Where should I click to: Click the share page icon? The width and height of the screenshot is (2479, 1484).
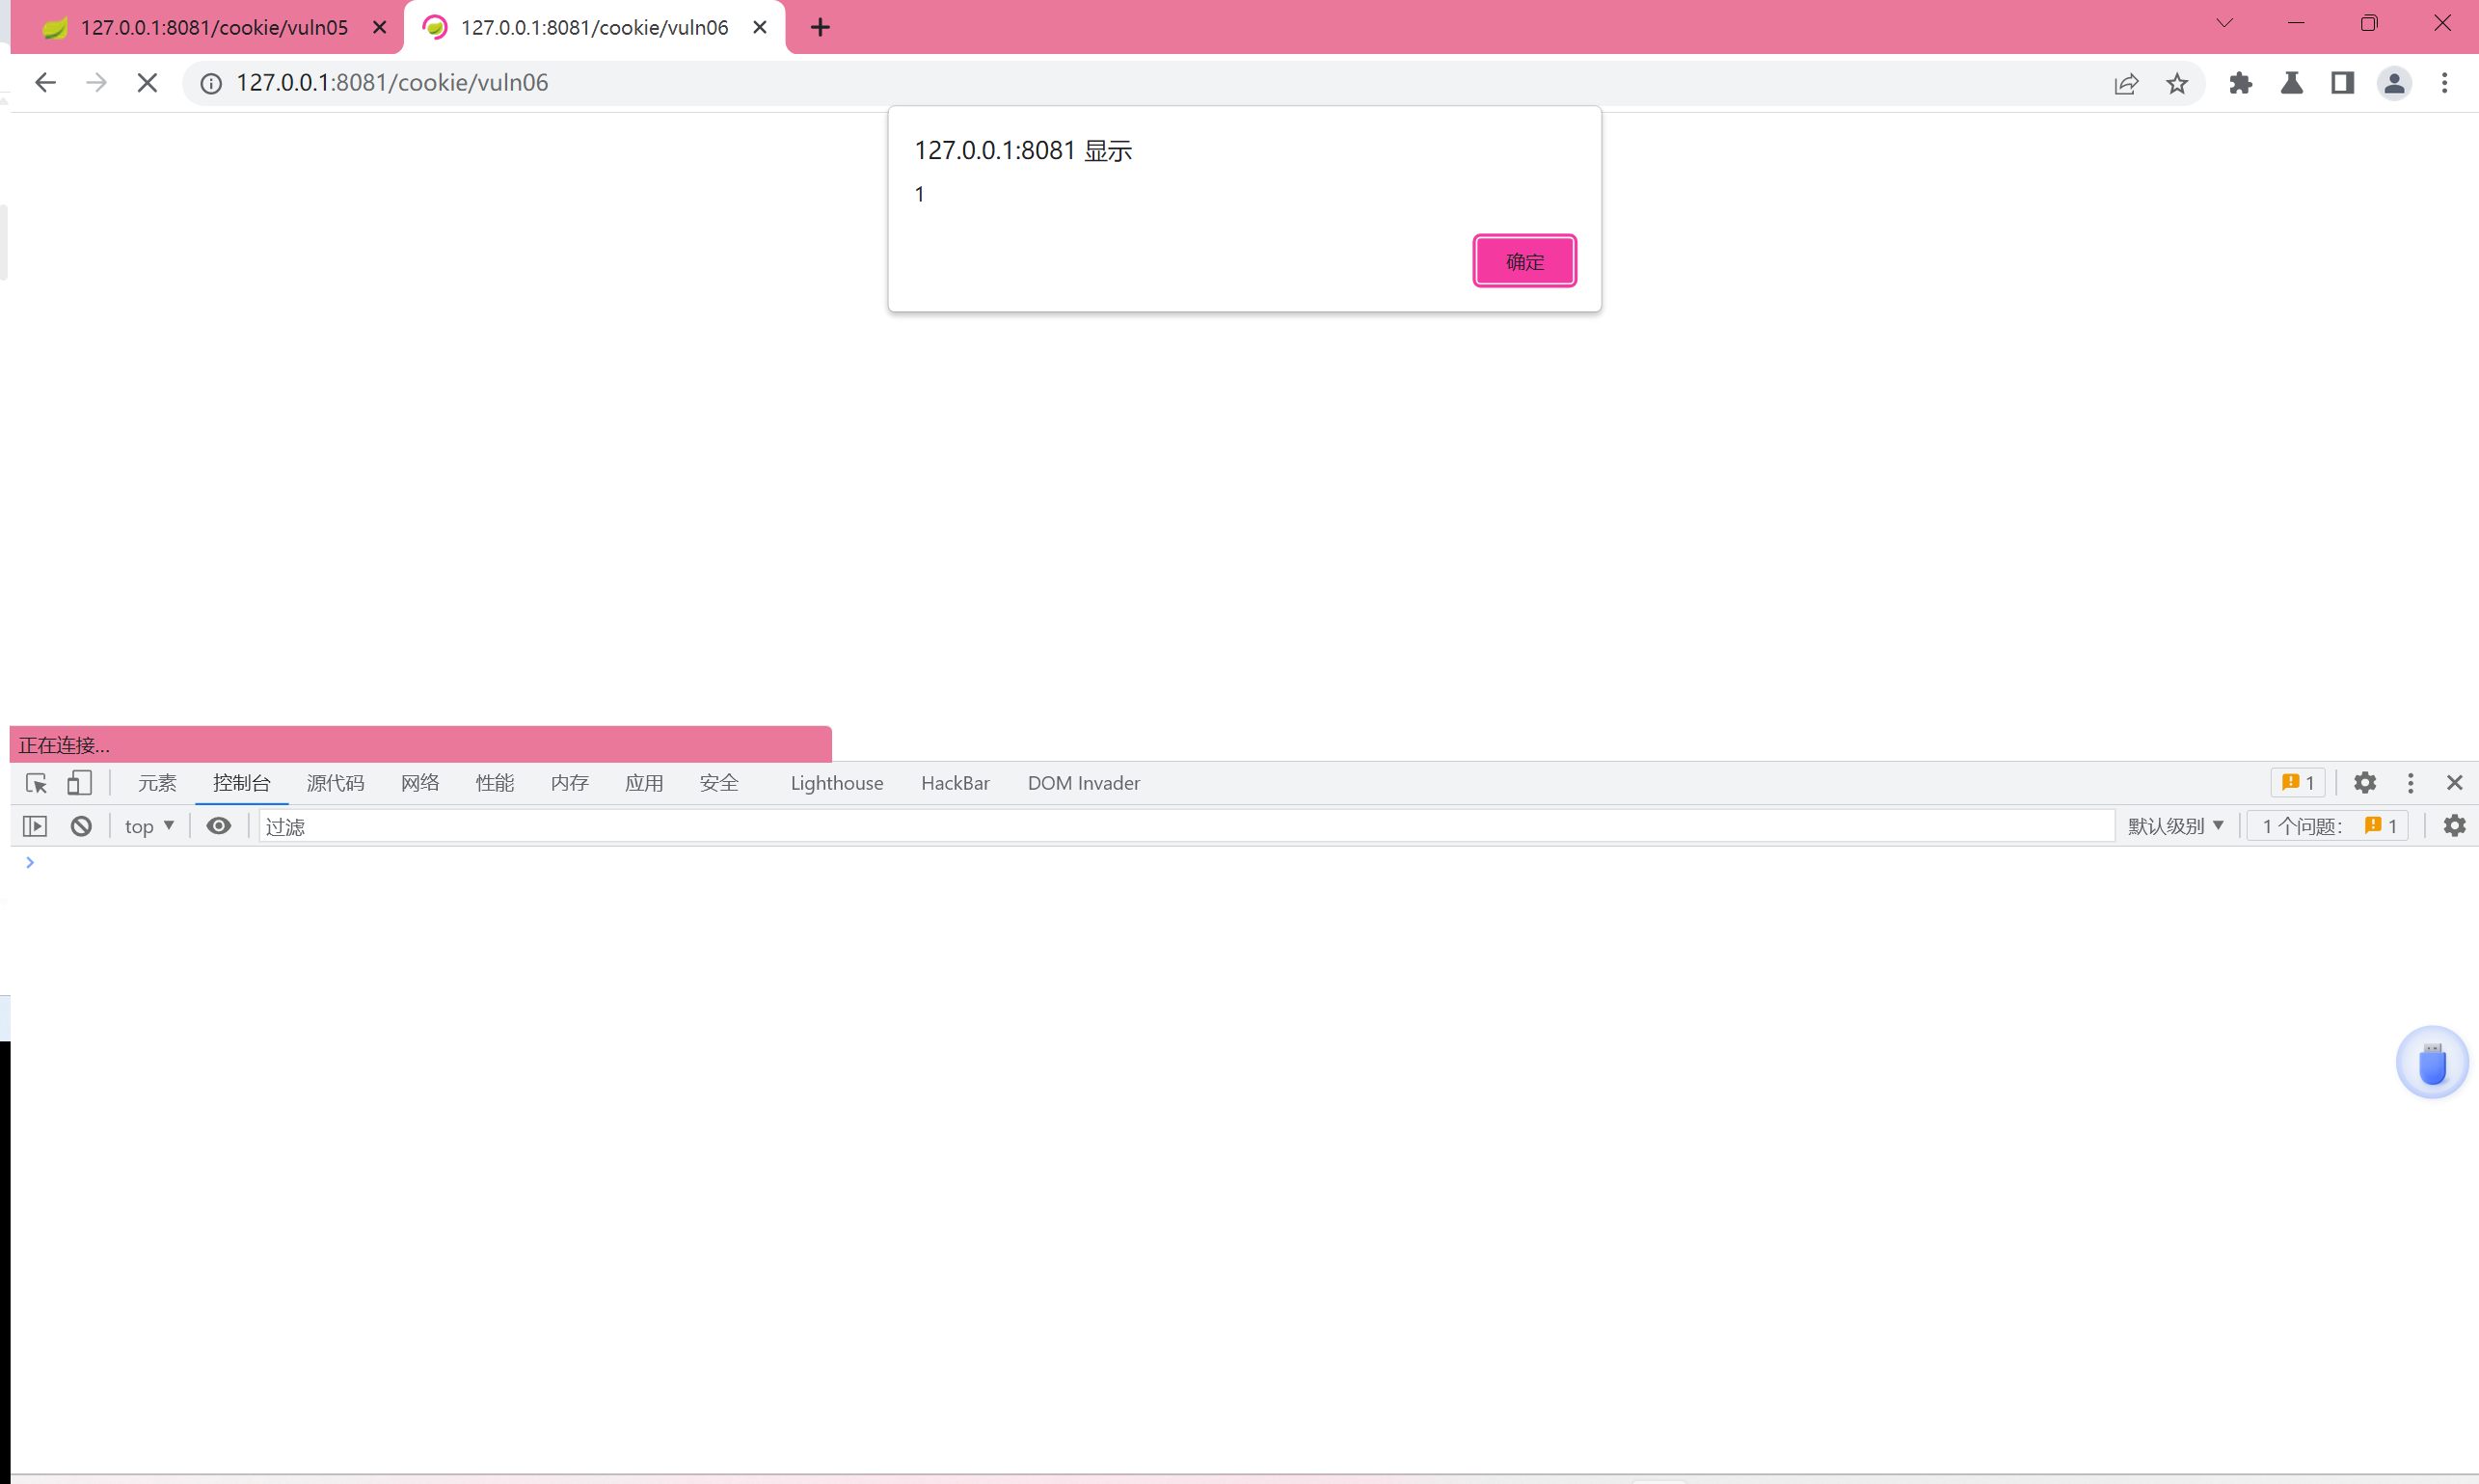pos(2126,83)
